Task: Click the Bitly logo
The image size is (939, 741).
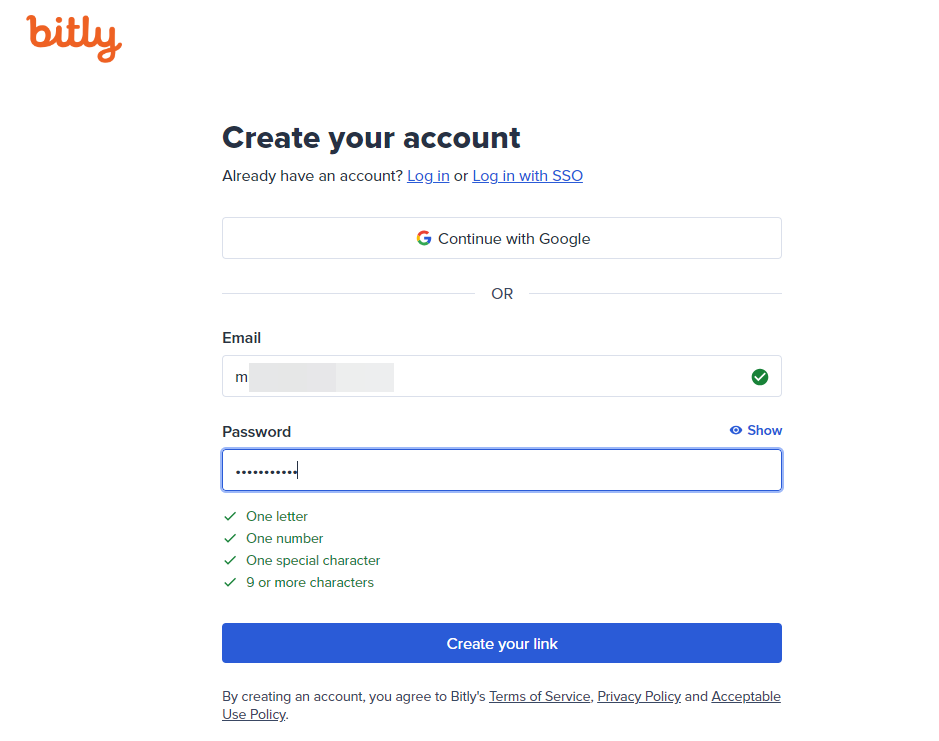Action: (74, 37)
